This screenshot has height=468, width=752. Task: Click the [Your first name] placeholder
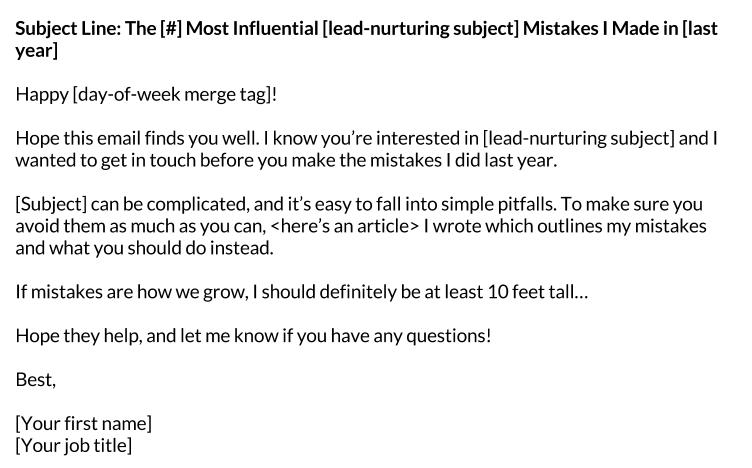pos(83,424)
